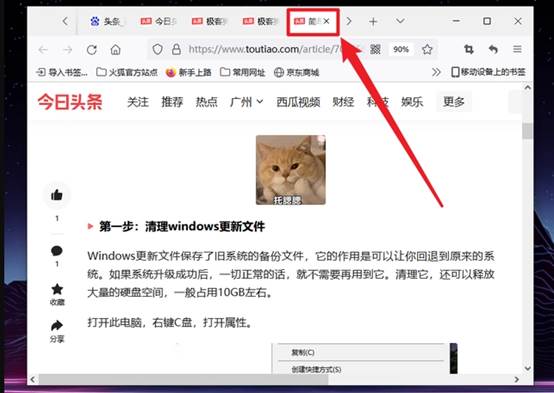
Task: Click vertical scrollbar up arrow
Action: click(528, 87)
